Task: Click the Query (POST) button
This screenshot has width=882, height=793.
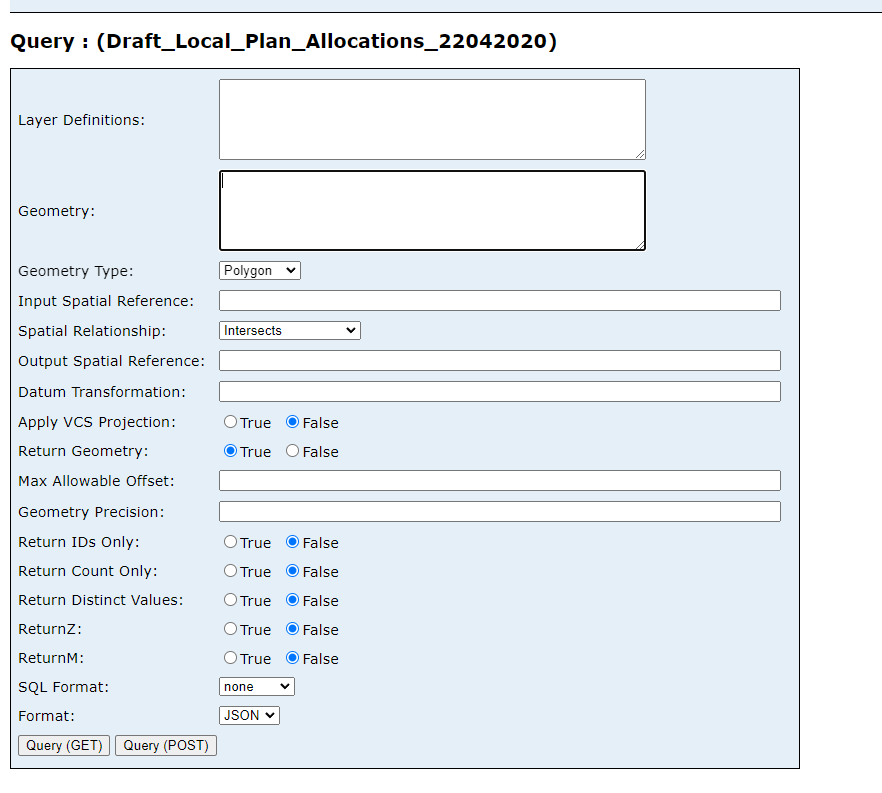Action: pos(165,745)
